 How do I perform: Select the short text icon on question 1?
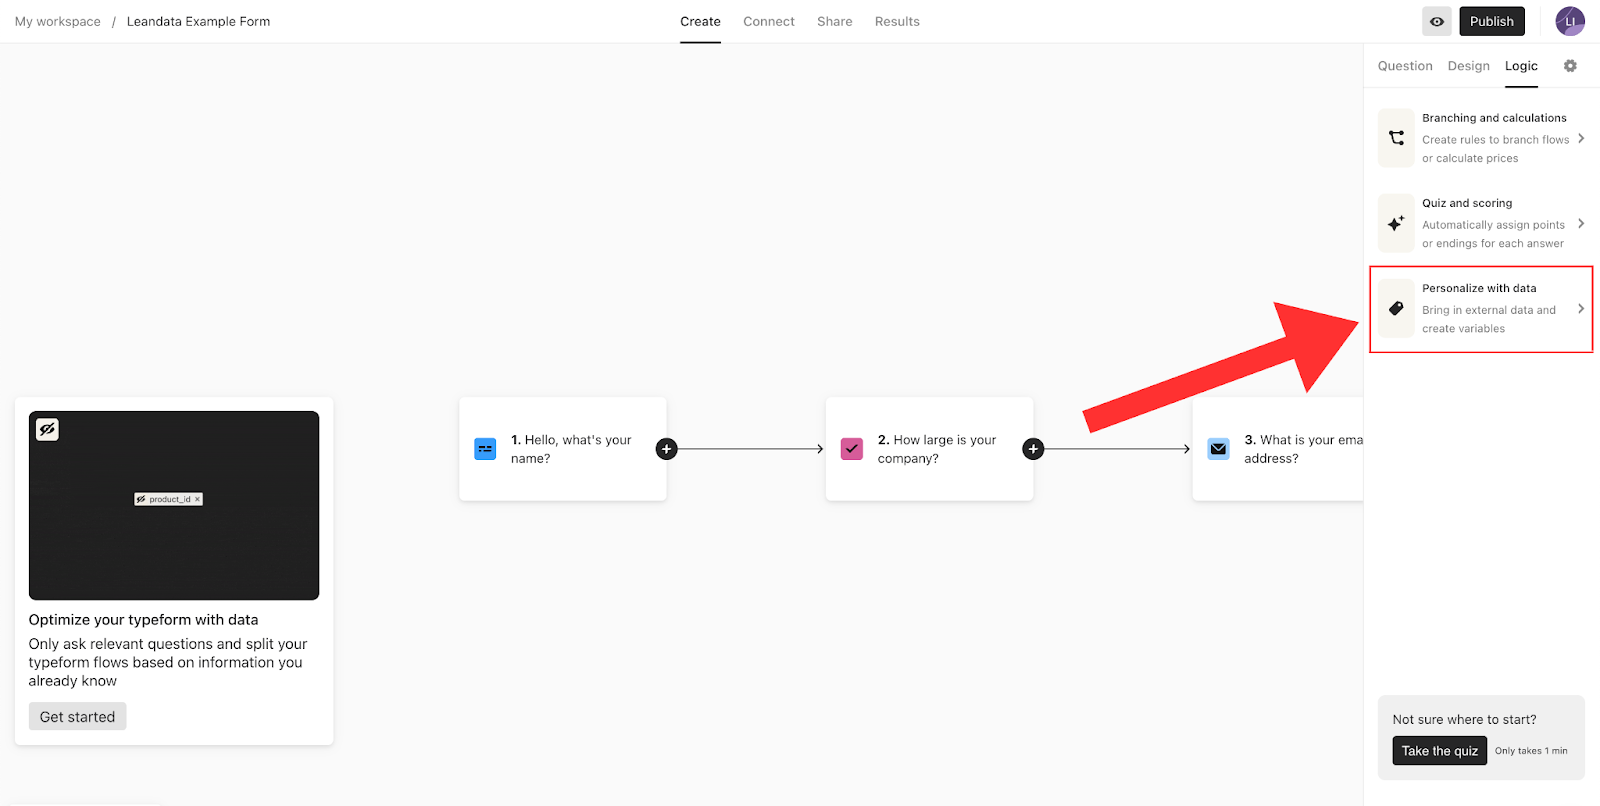[485, 449]
